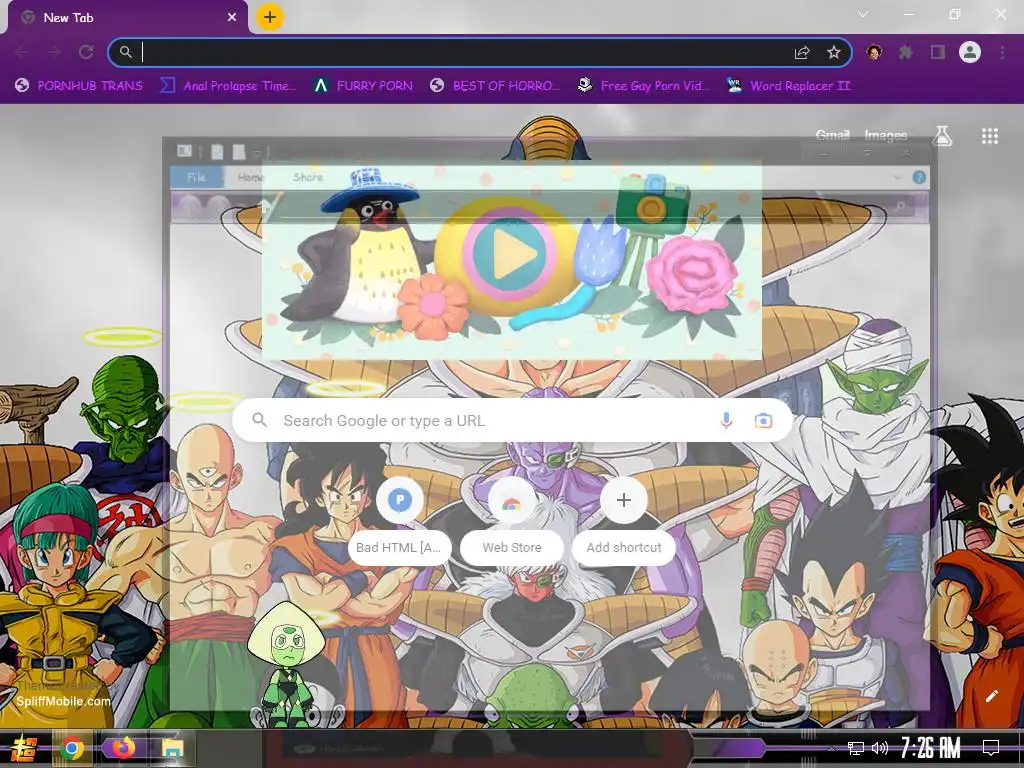The width and height of the screenshot is (1024, 768).
Task: Open the network status tray icon
Action: 856,748
